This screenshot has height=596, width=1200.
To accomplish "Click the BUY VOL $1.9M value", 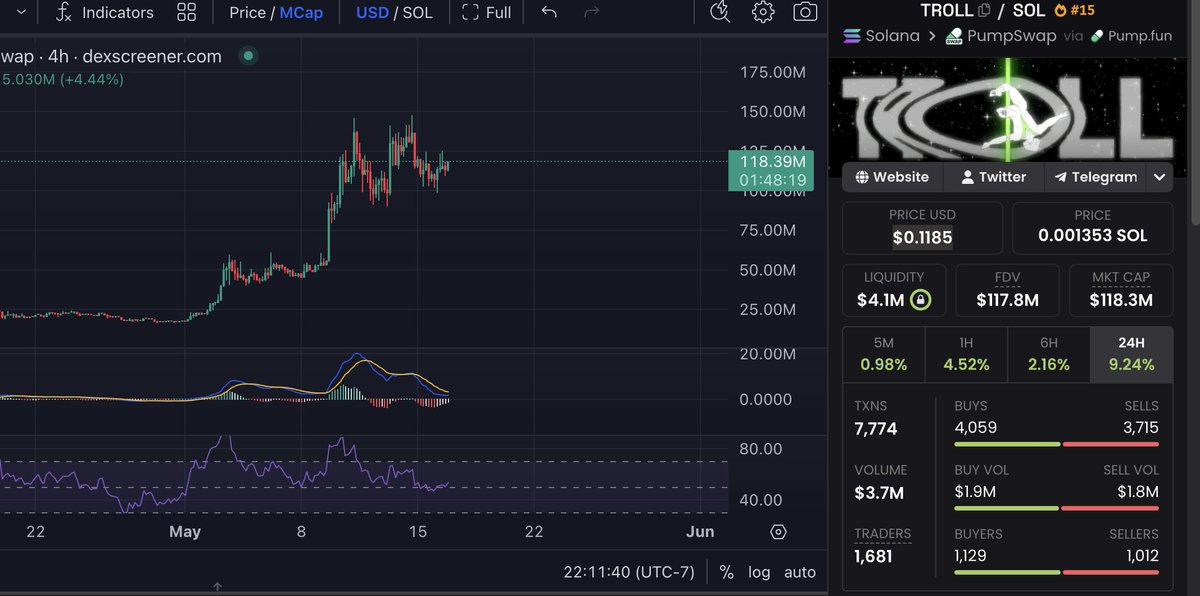I will pyautogui.click(x=975, y=491).
